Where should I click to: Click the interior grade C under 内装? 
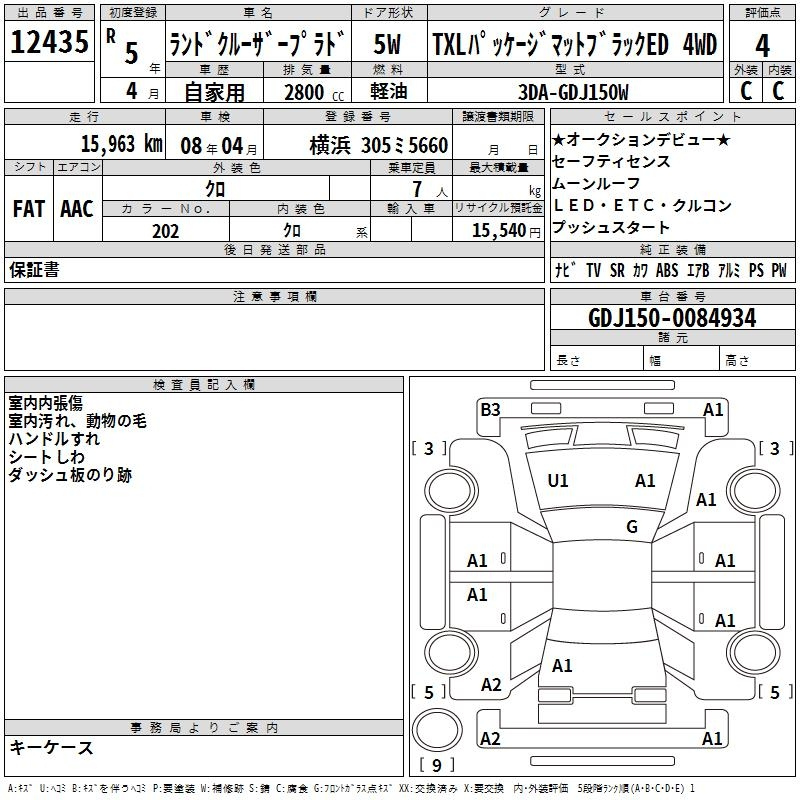click(x=779, y=91)
